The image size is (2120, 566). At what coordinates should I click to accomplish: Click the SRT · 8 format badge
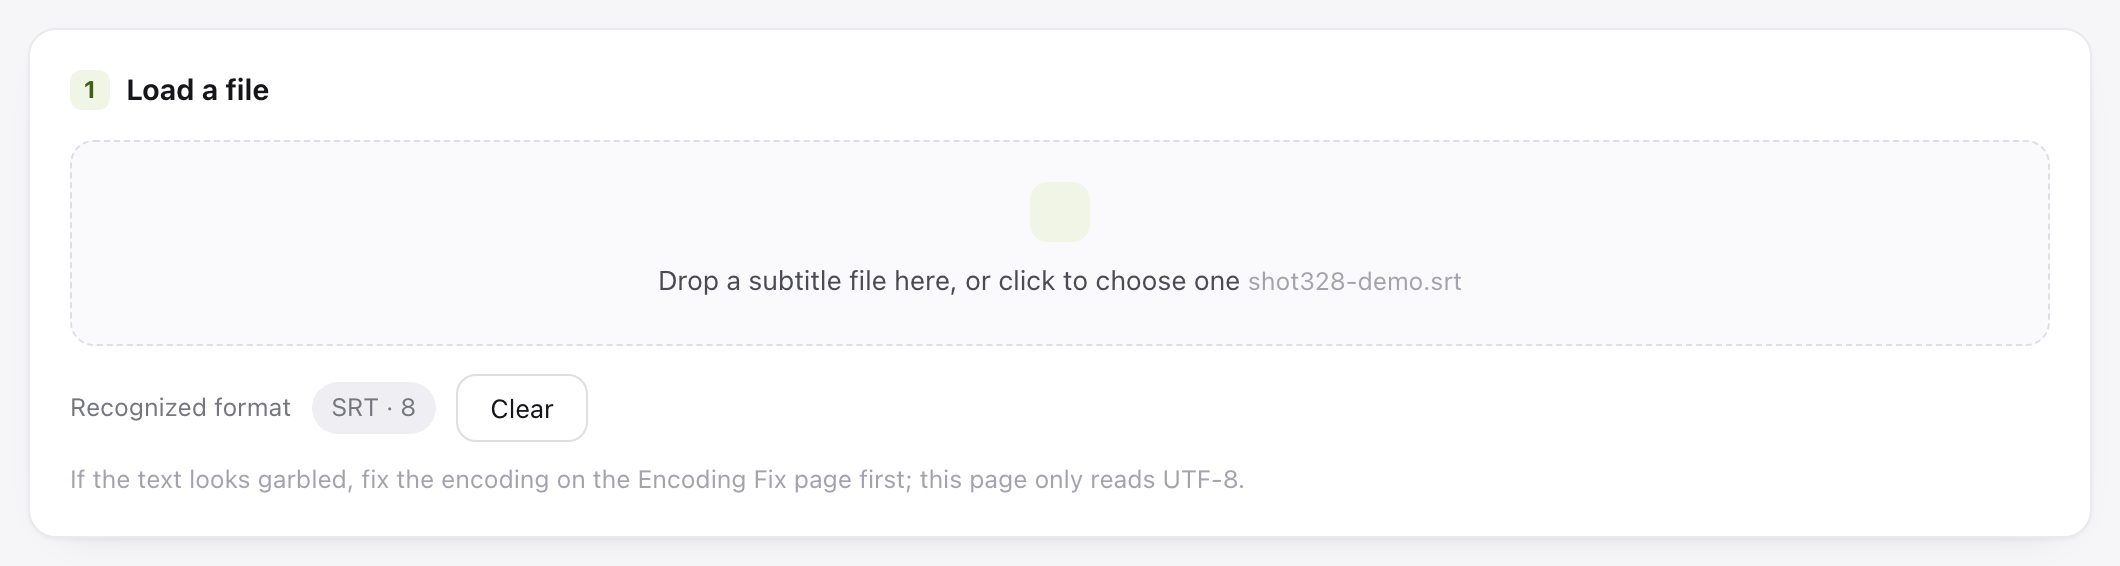(x=374, y=408)
